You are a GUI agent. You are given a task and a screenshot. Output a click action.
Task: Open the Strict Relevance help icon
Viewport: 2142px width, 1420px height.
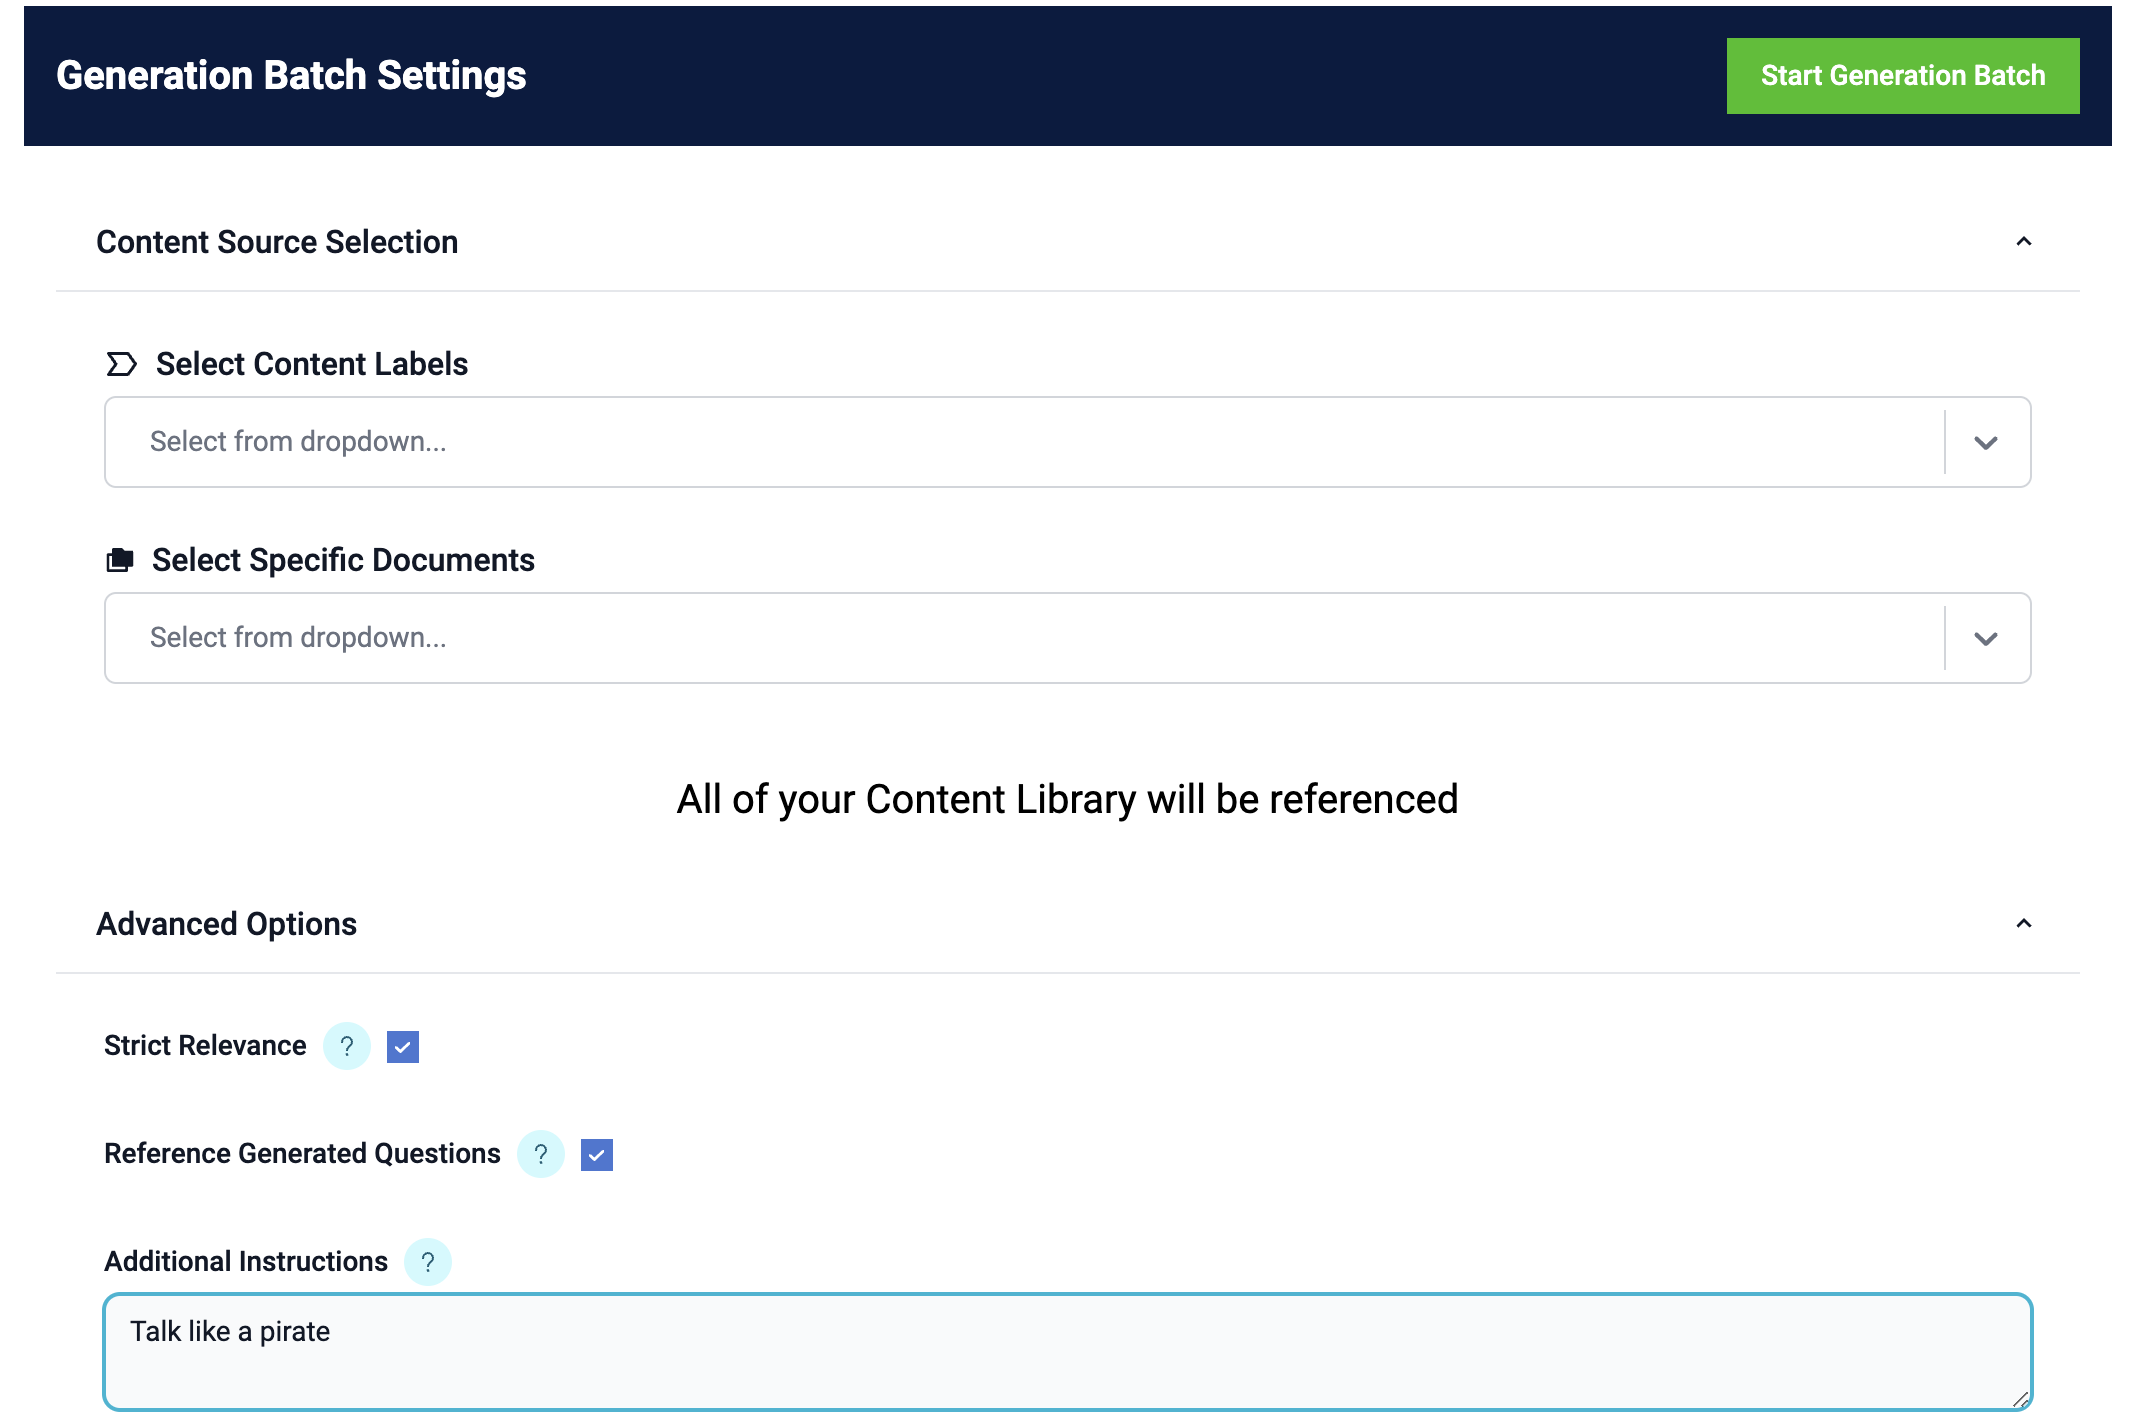click(347, 1046)
